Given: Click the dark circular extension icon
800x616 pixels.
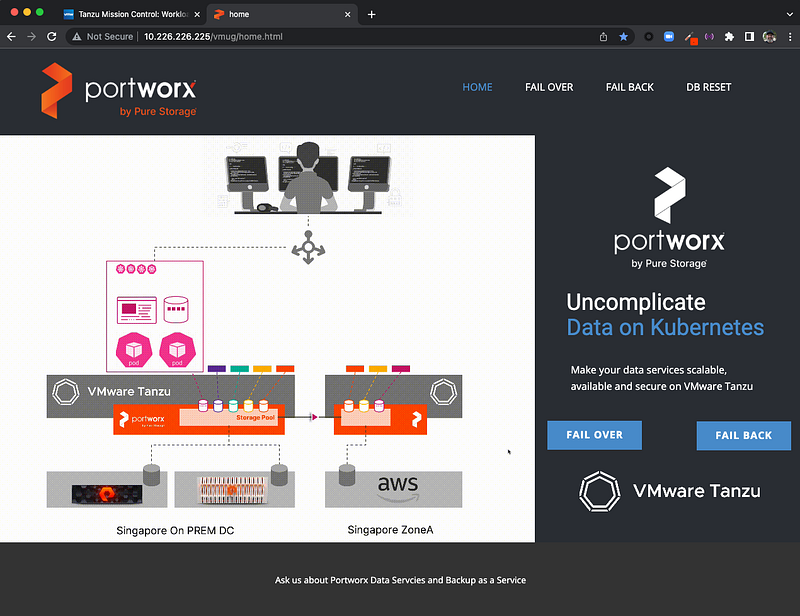Looking at the screenshot, I should click(x=648, y=37).
